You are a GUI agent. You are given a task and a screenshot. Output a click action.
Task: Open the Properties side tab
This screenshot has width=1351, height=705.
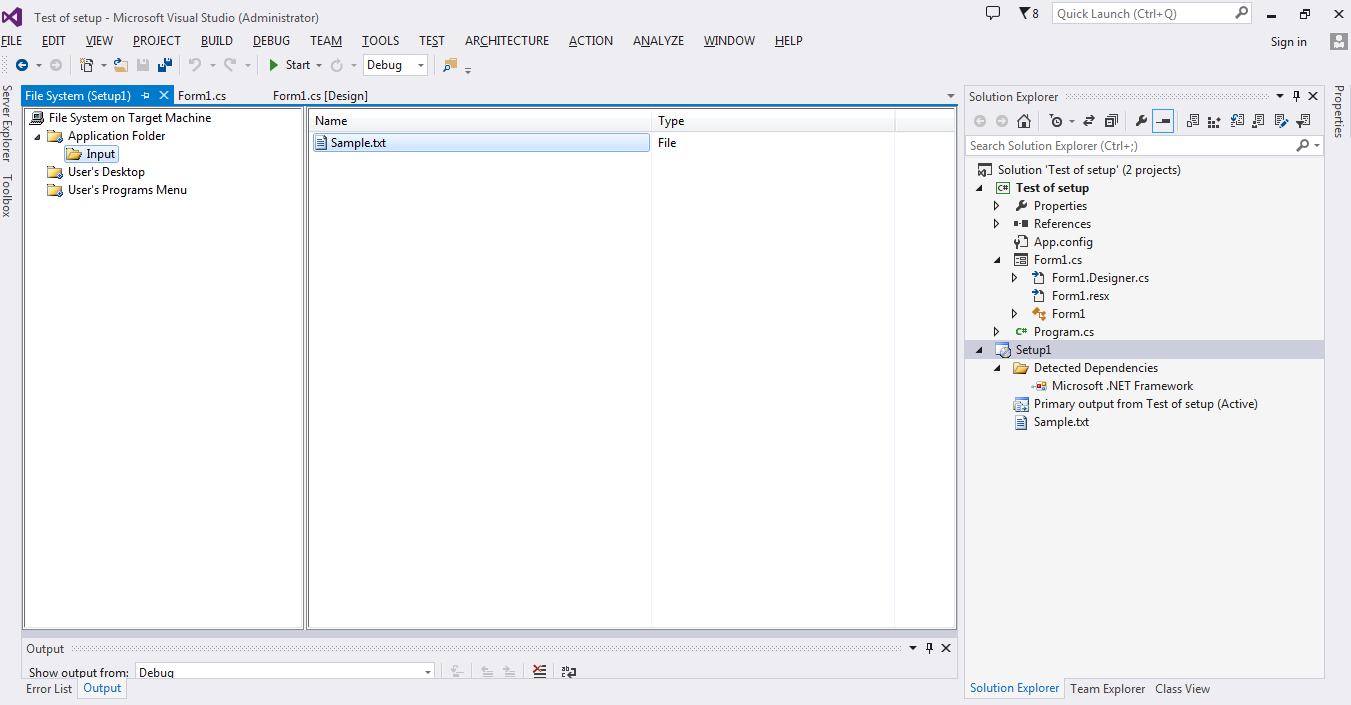(1339, 111)
